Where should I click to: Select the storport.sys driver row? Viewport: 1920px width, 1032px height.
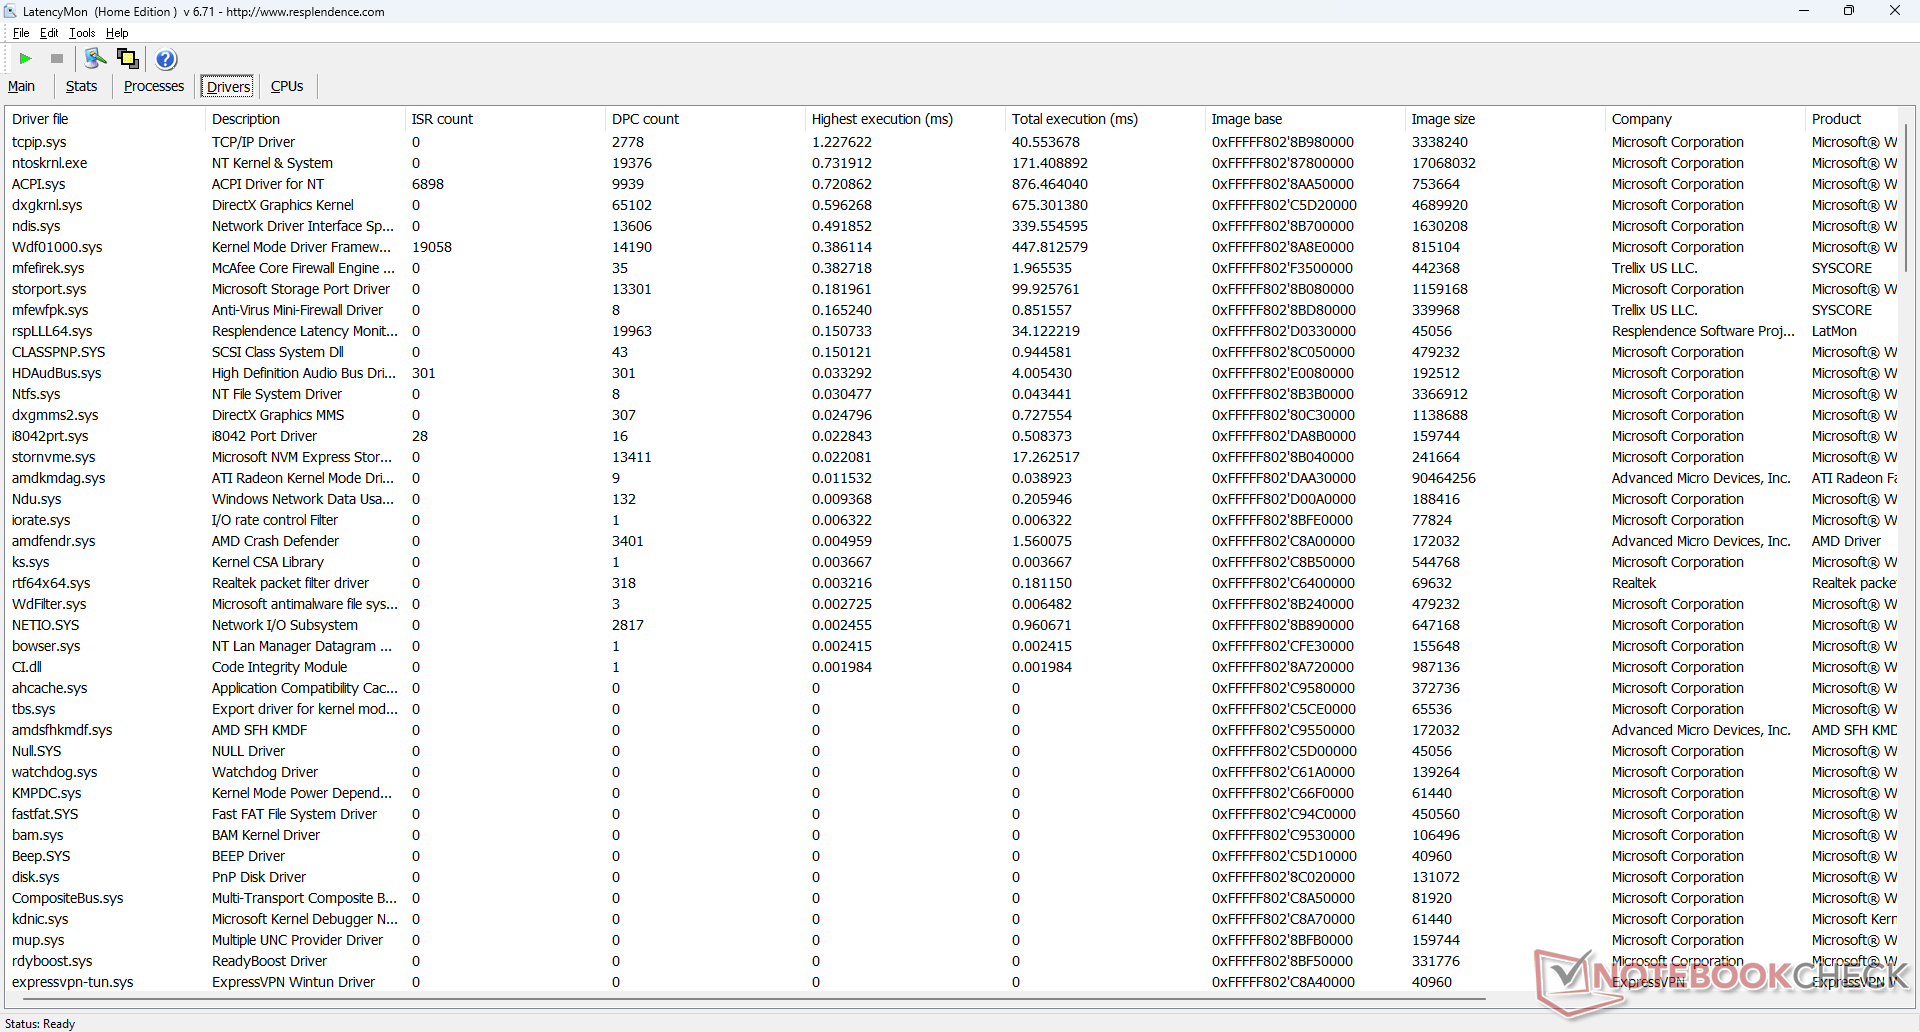(x=952, y=289)
